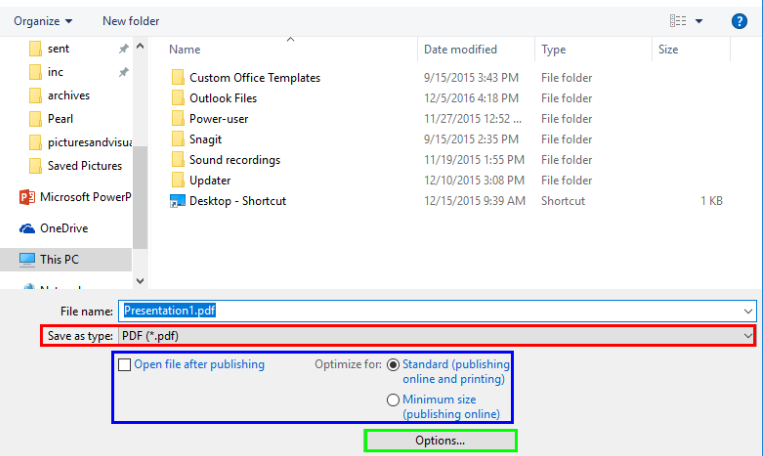The width and height of the screenshot is (763, 456).
Task: Click the Desktop - Shortcut file icon
Action: (x=177, y=201)
